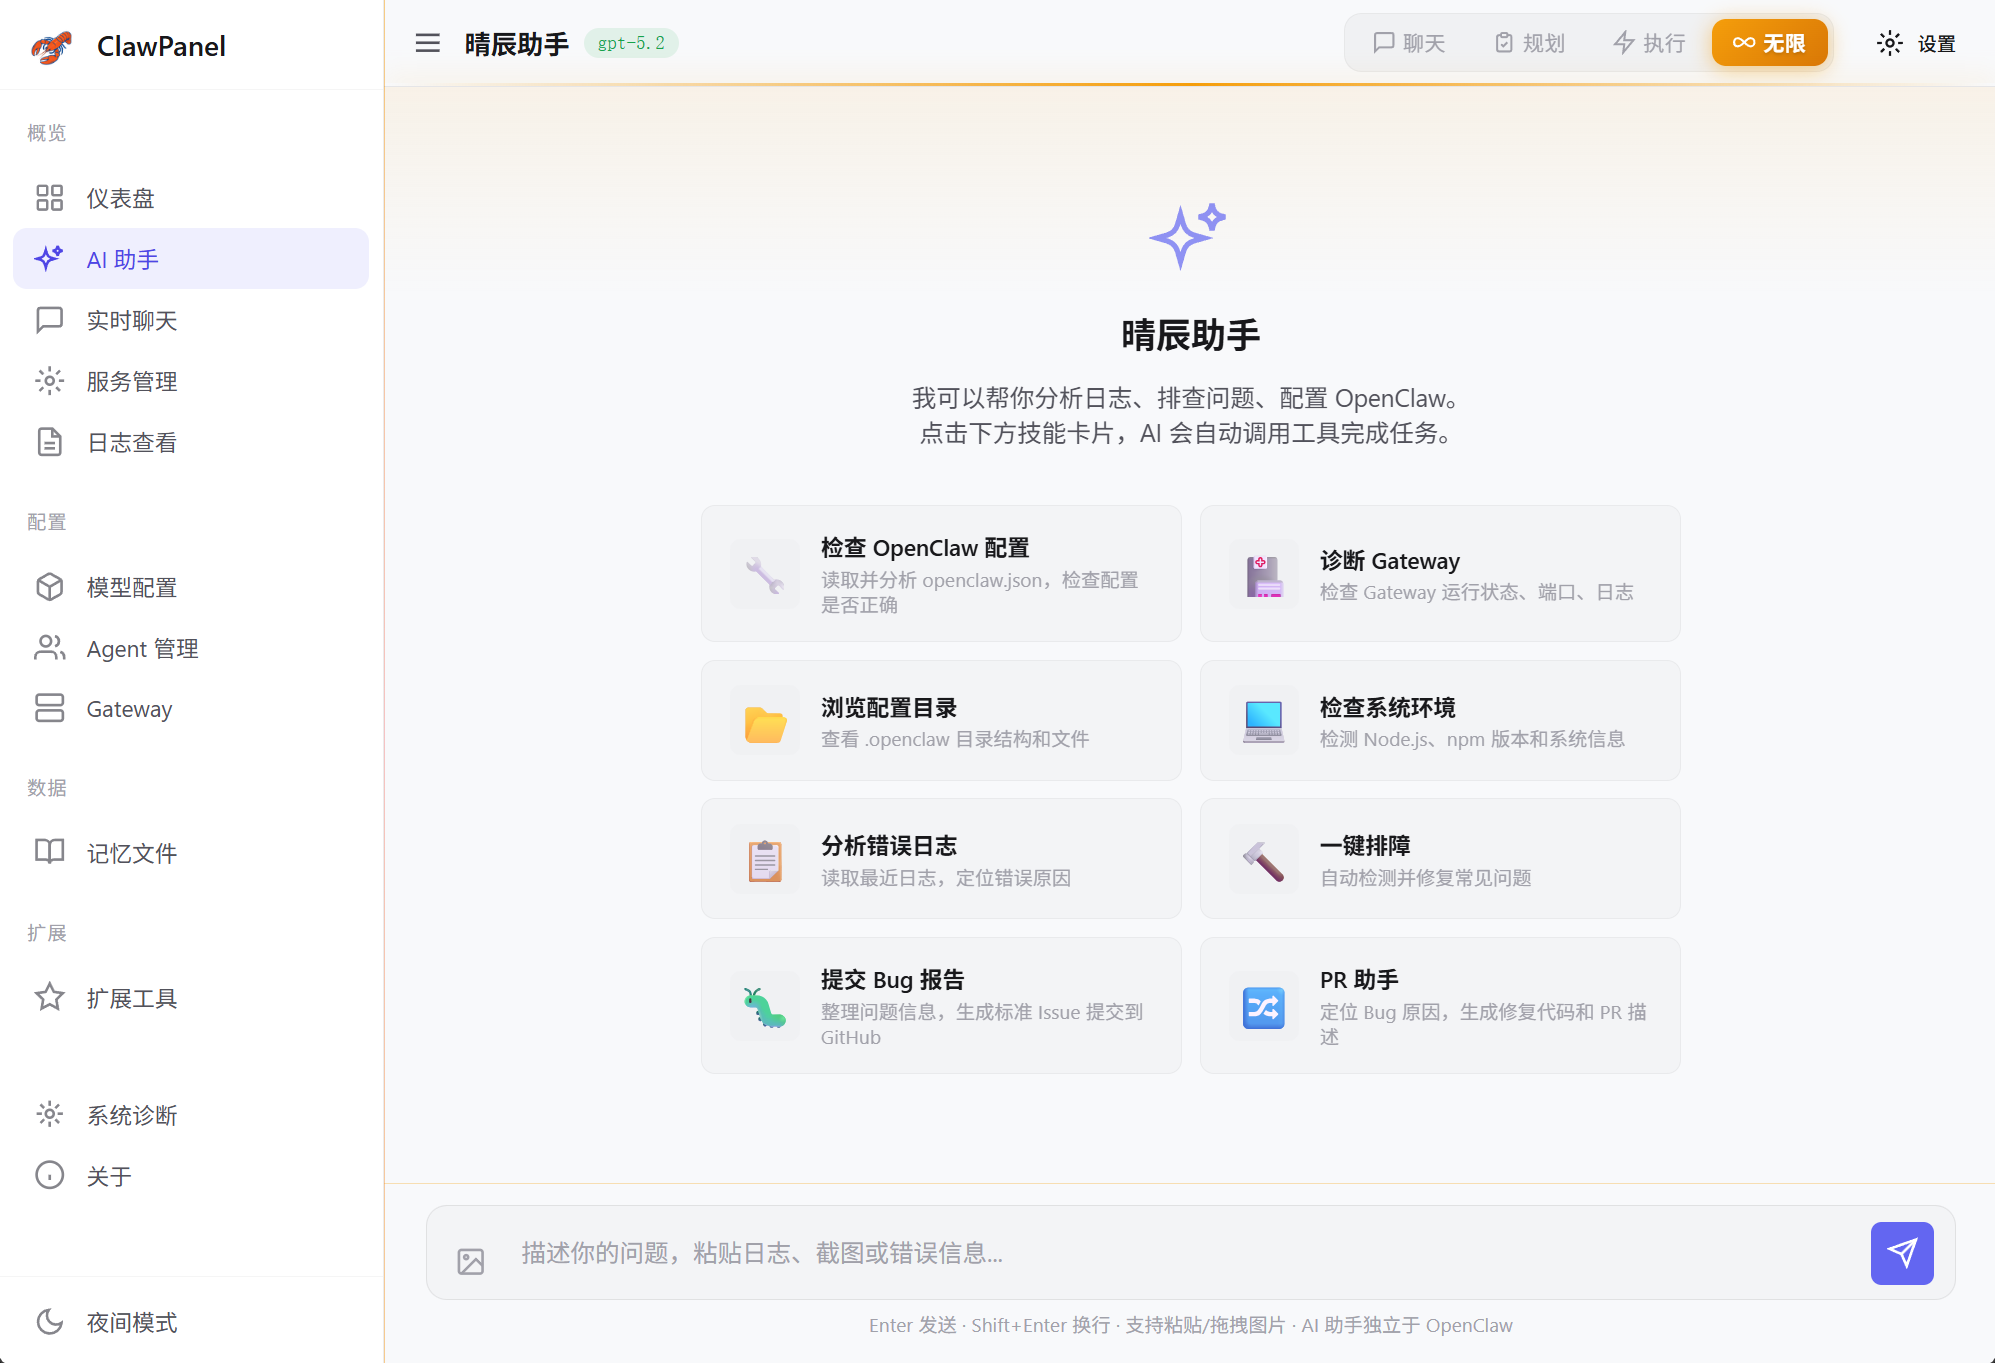
Task: Expand the 设置 settings panel
Action: pos(1916,43)
